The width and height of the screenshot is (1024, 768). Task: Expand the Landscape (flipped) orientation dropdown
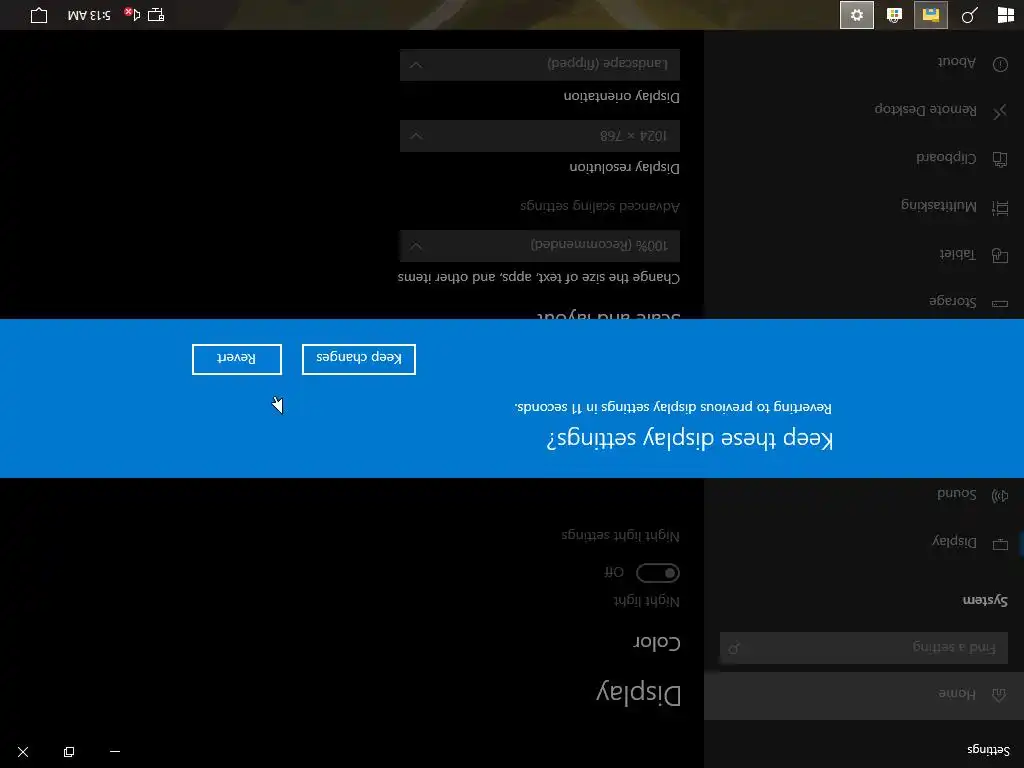539,64
